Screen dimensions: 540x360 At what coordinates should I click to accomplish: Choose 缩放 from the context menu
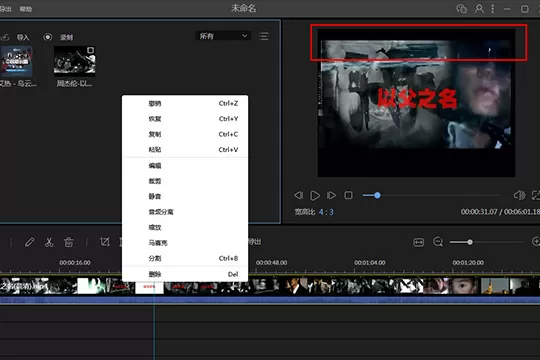[x=185, y=228]
